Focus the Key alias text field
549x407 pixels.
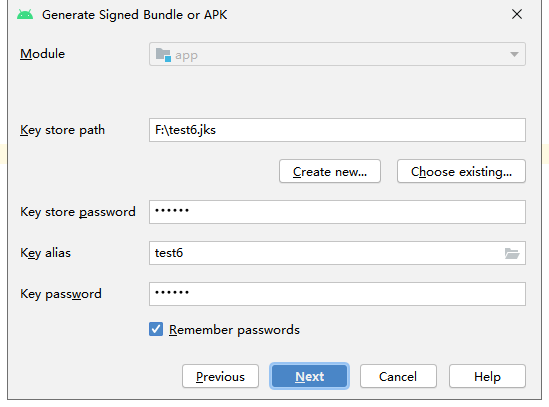[x=326, y=253]
